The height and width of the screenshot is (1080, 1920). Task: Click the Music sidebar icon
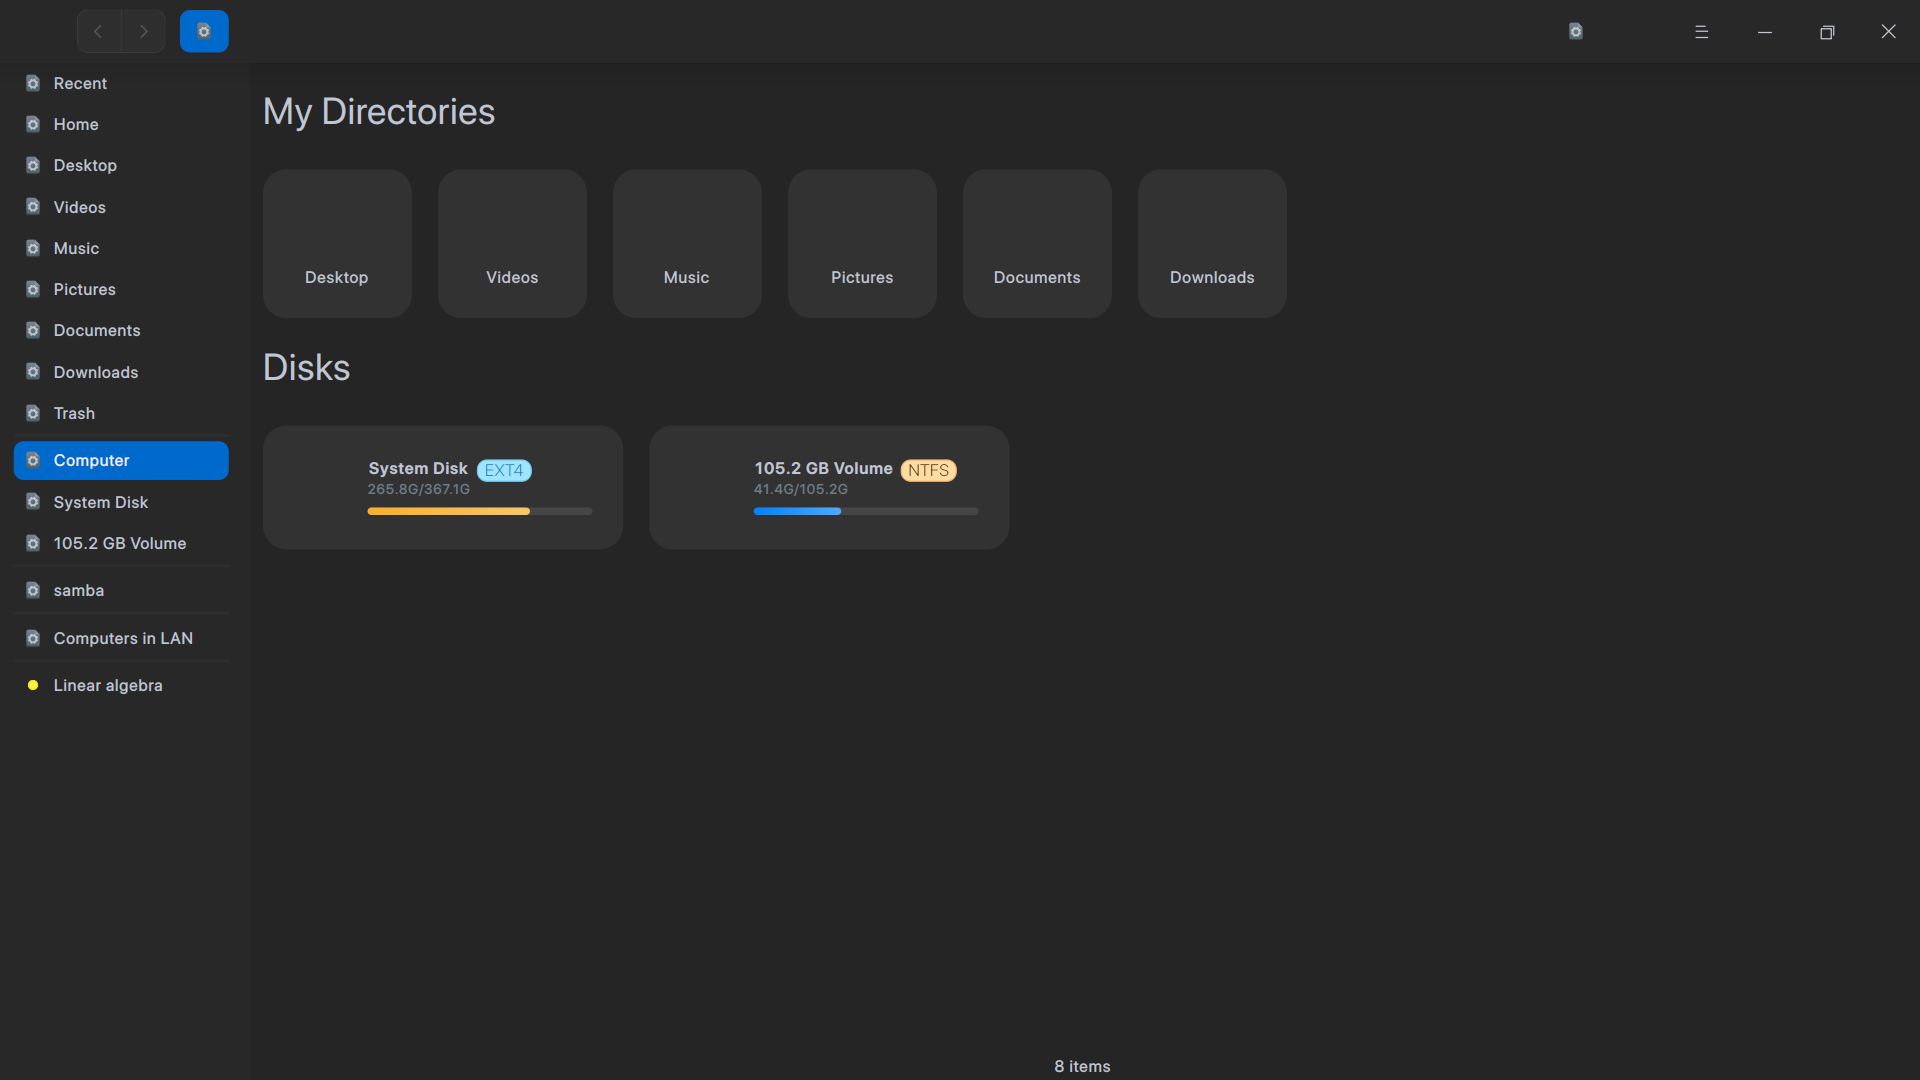click(33, 248)
